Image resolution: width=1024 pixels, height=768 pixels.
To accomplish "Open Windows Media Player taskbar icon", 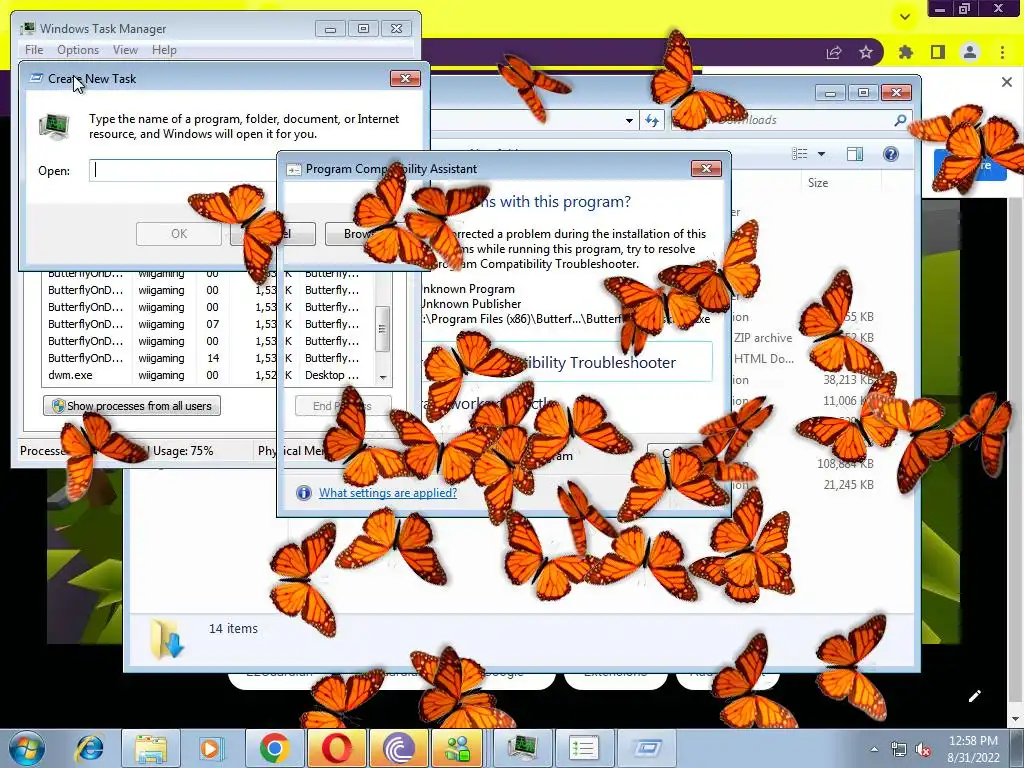I will tap(210, 748).
